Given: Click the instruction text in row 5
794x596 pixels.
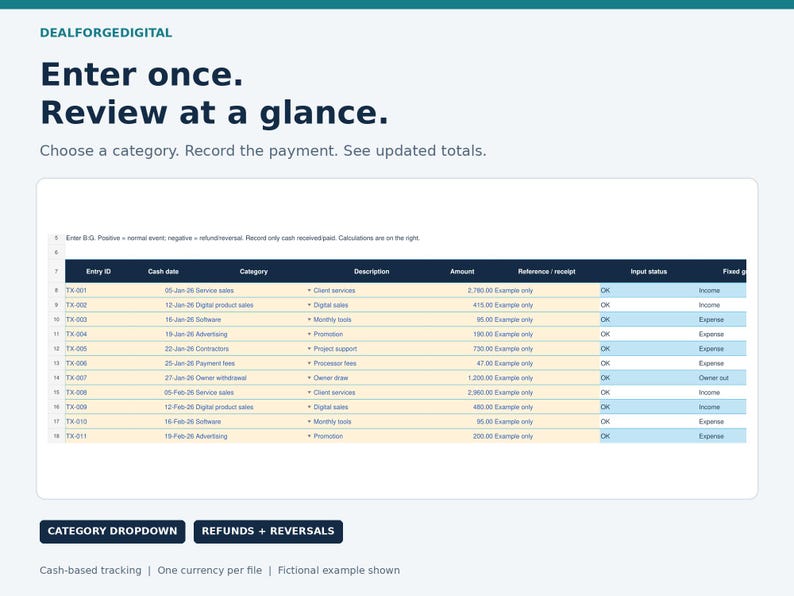Looking at the screenshot, I should click(243, 238).
